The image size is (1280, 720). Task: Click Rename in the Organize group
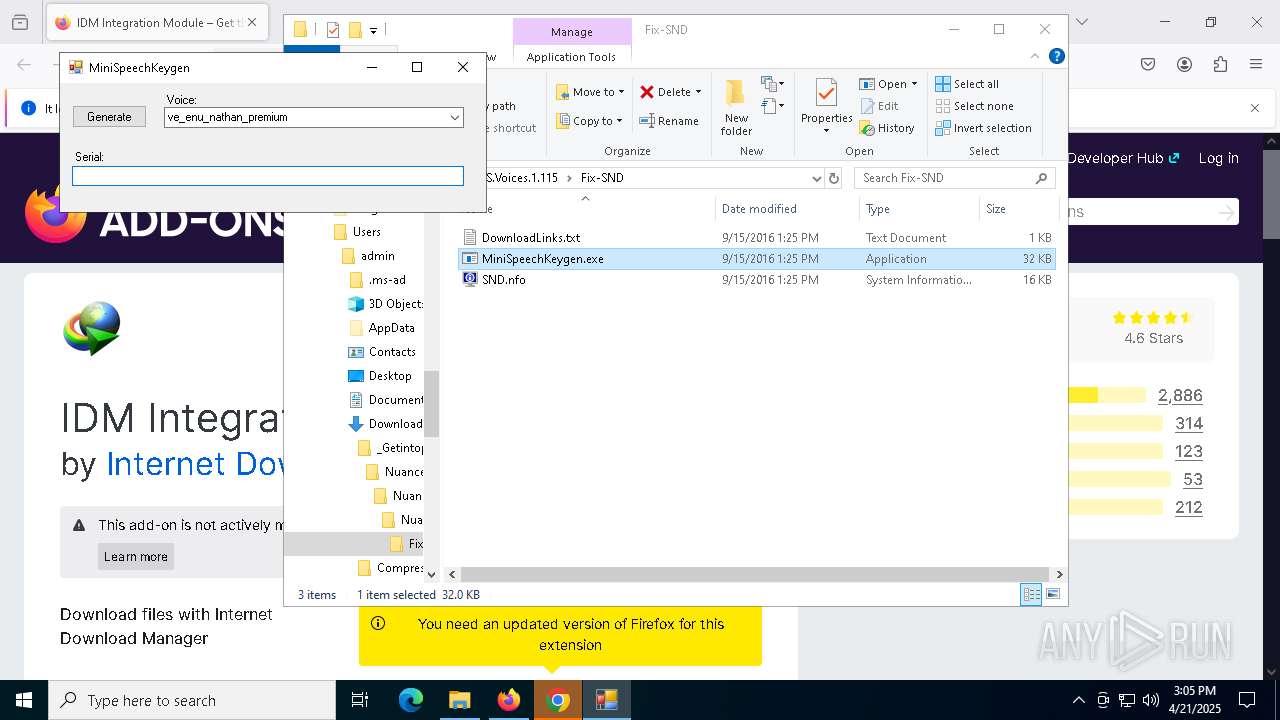pyautogui.click(x=669, y=121)
